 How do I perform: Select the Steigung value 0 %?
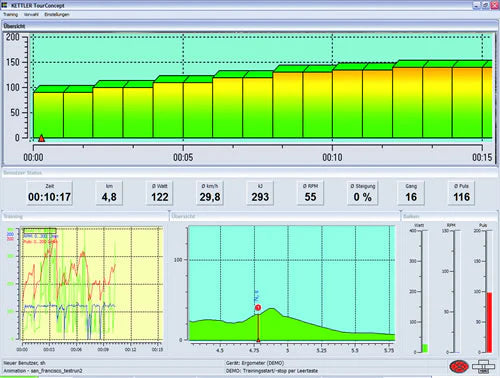click(363, 197)
